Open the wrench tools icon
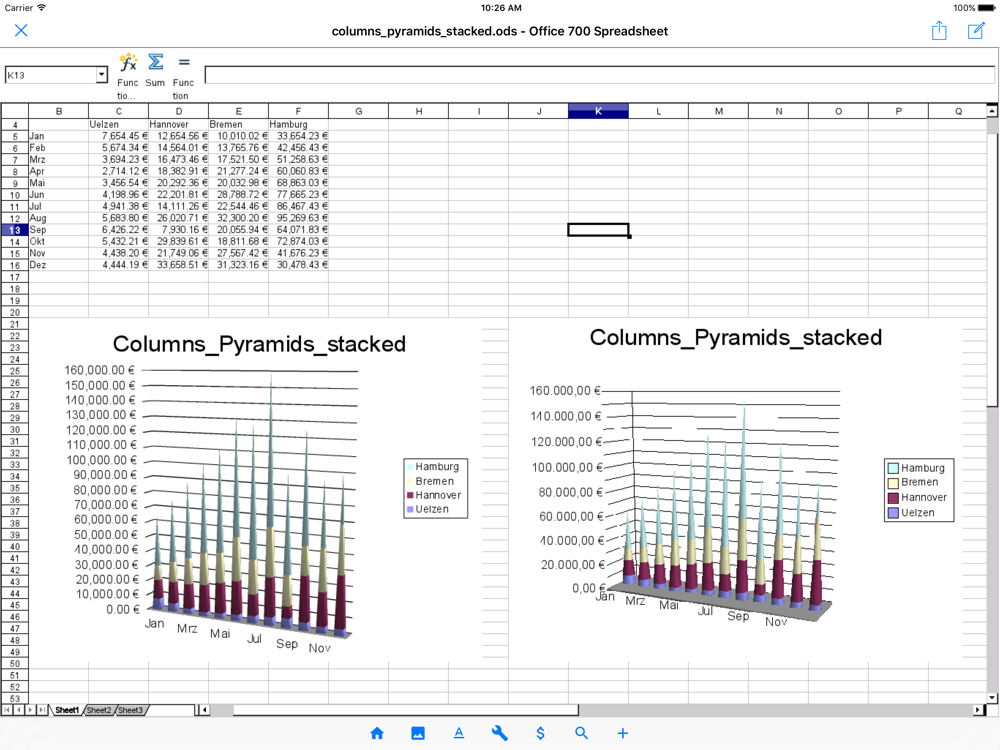The image size is (1000, 750). 500,733
